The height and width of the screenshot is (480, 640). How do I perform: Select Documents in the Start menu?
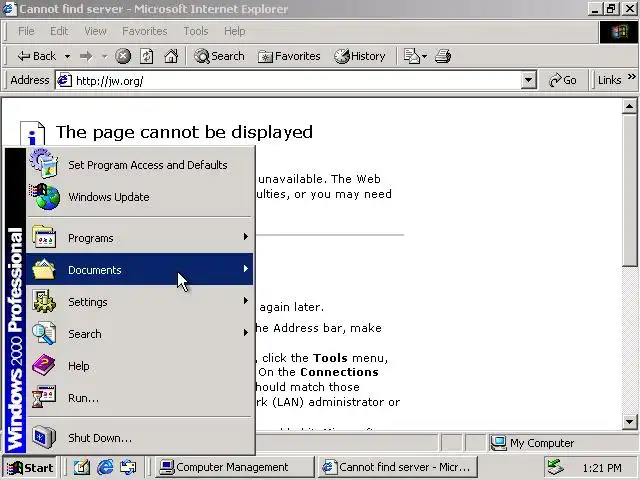pyautogui.click(x=140, y=269)
